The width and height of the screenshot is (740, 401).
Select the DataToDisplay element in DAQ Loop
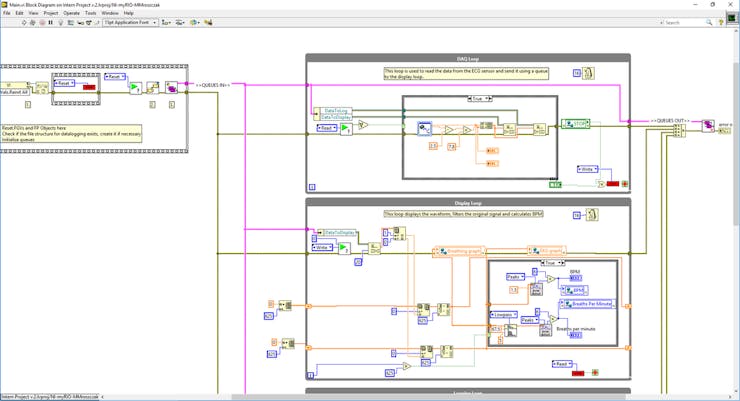336,117
